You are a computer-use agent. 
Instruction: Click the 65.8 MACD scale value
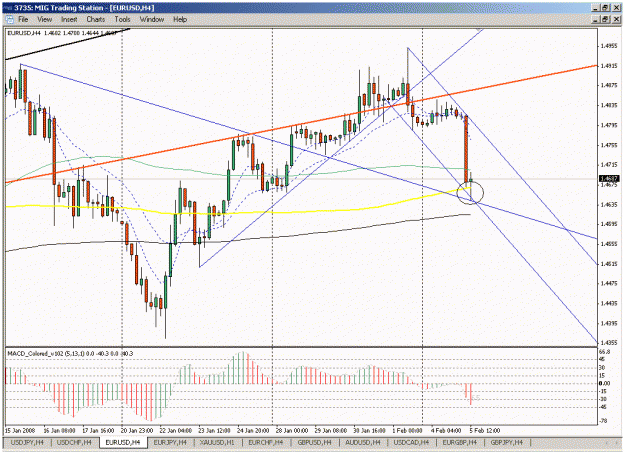click(605, 352)
